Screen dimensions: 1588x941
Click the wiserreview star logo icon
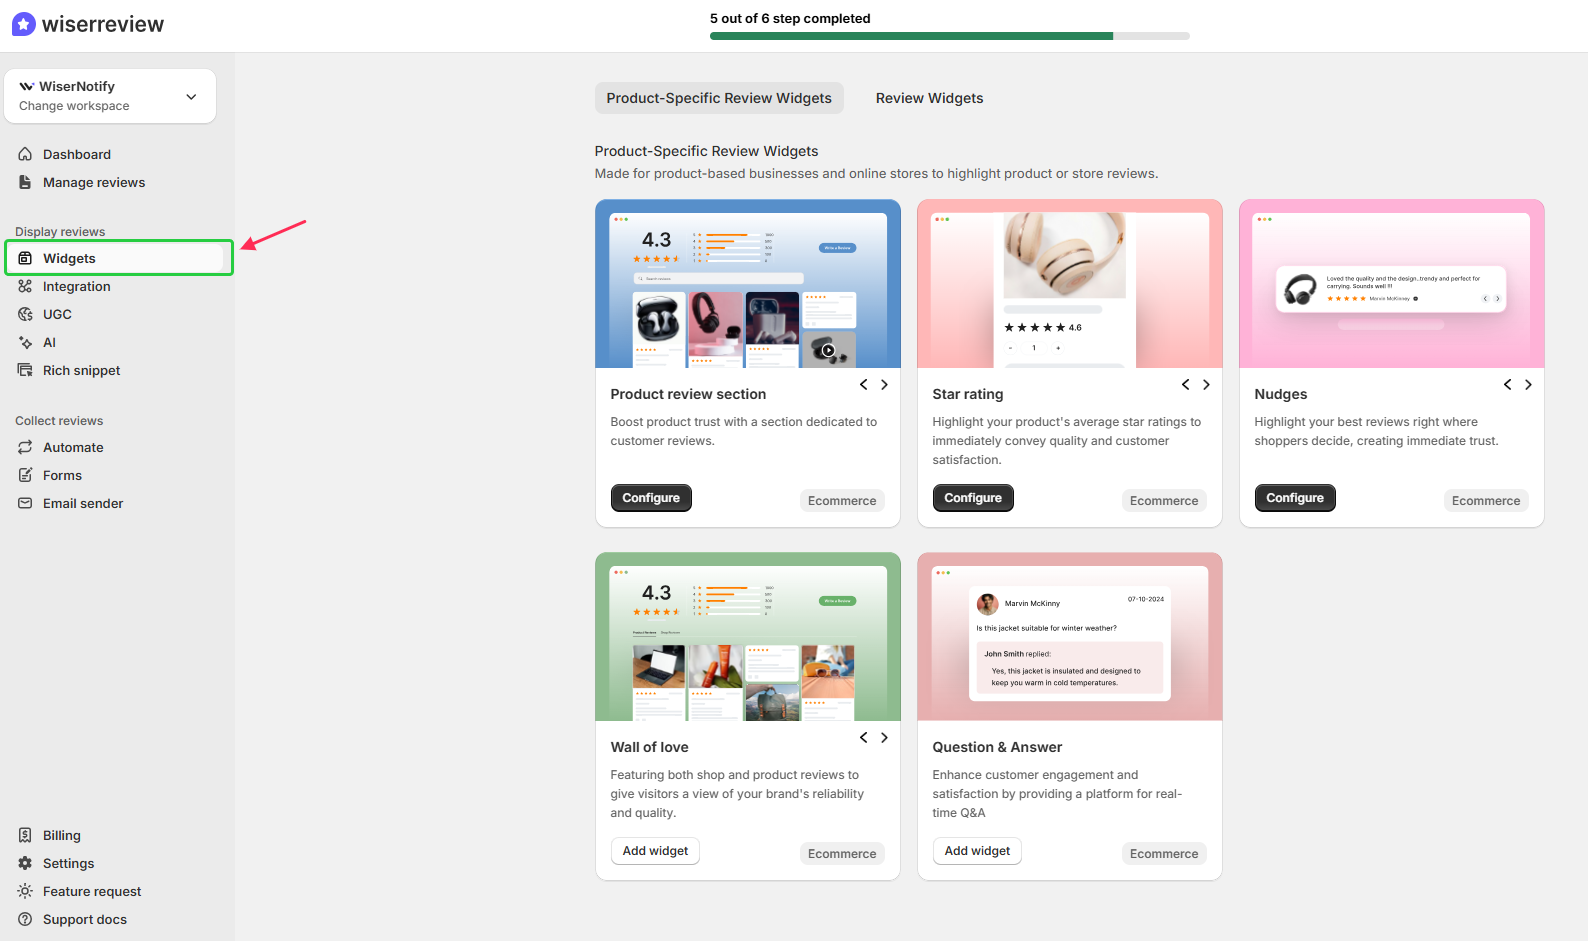pos(24,24)
